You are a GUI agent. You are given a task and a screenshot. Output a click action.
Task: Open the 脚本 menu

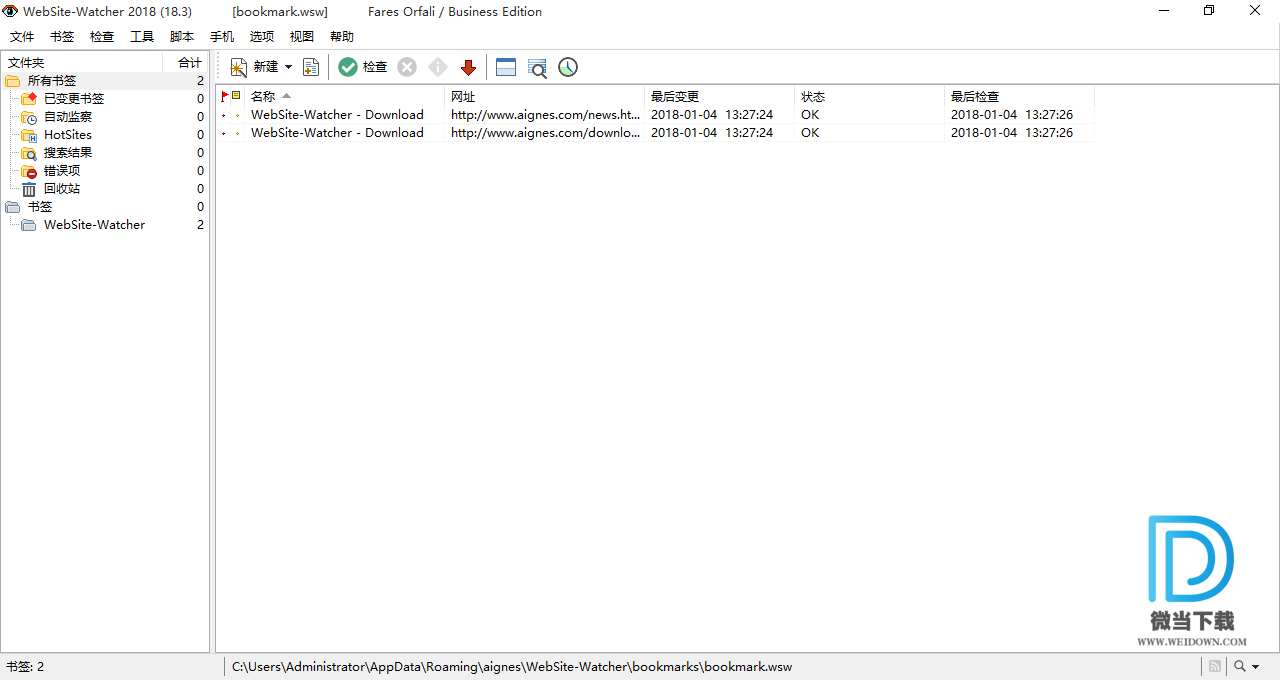click(182, 37)
